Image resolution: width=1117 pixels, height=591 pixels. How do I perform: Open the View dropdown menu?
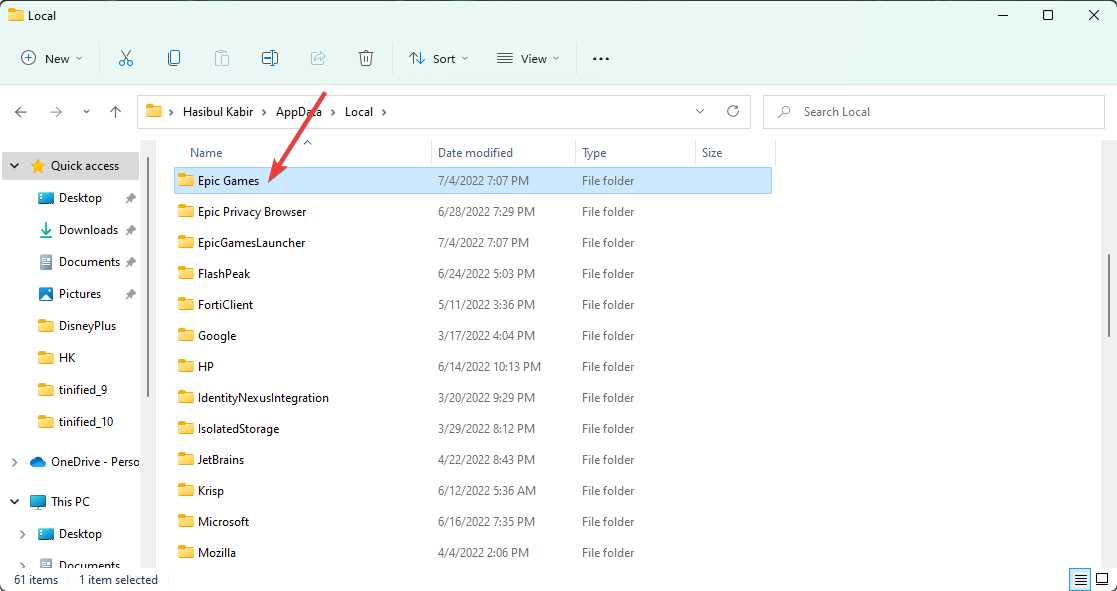528,58
